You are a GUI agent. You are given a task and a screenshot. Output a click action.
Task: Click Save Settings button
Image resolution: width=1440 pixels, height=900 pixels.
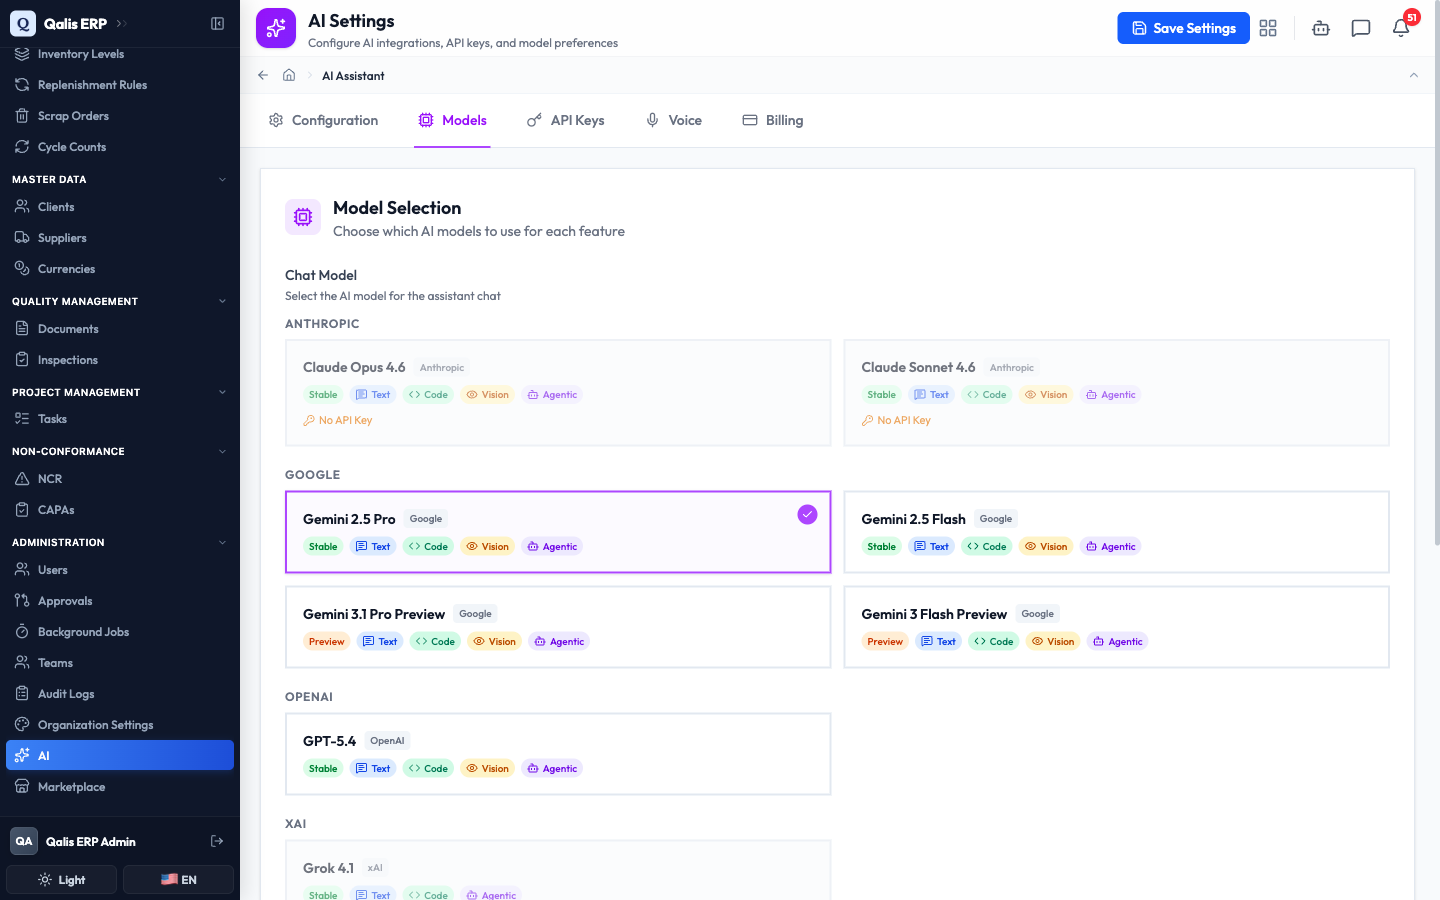point(1183,28)
